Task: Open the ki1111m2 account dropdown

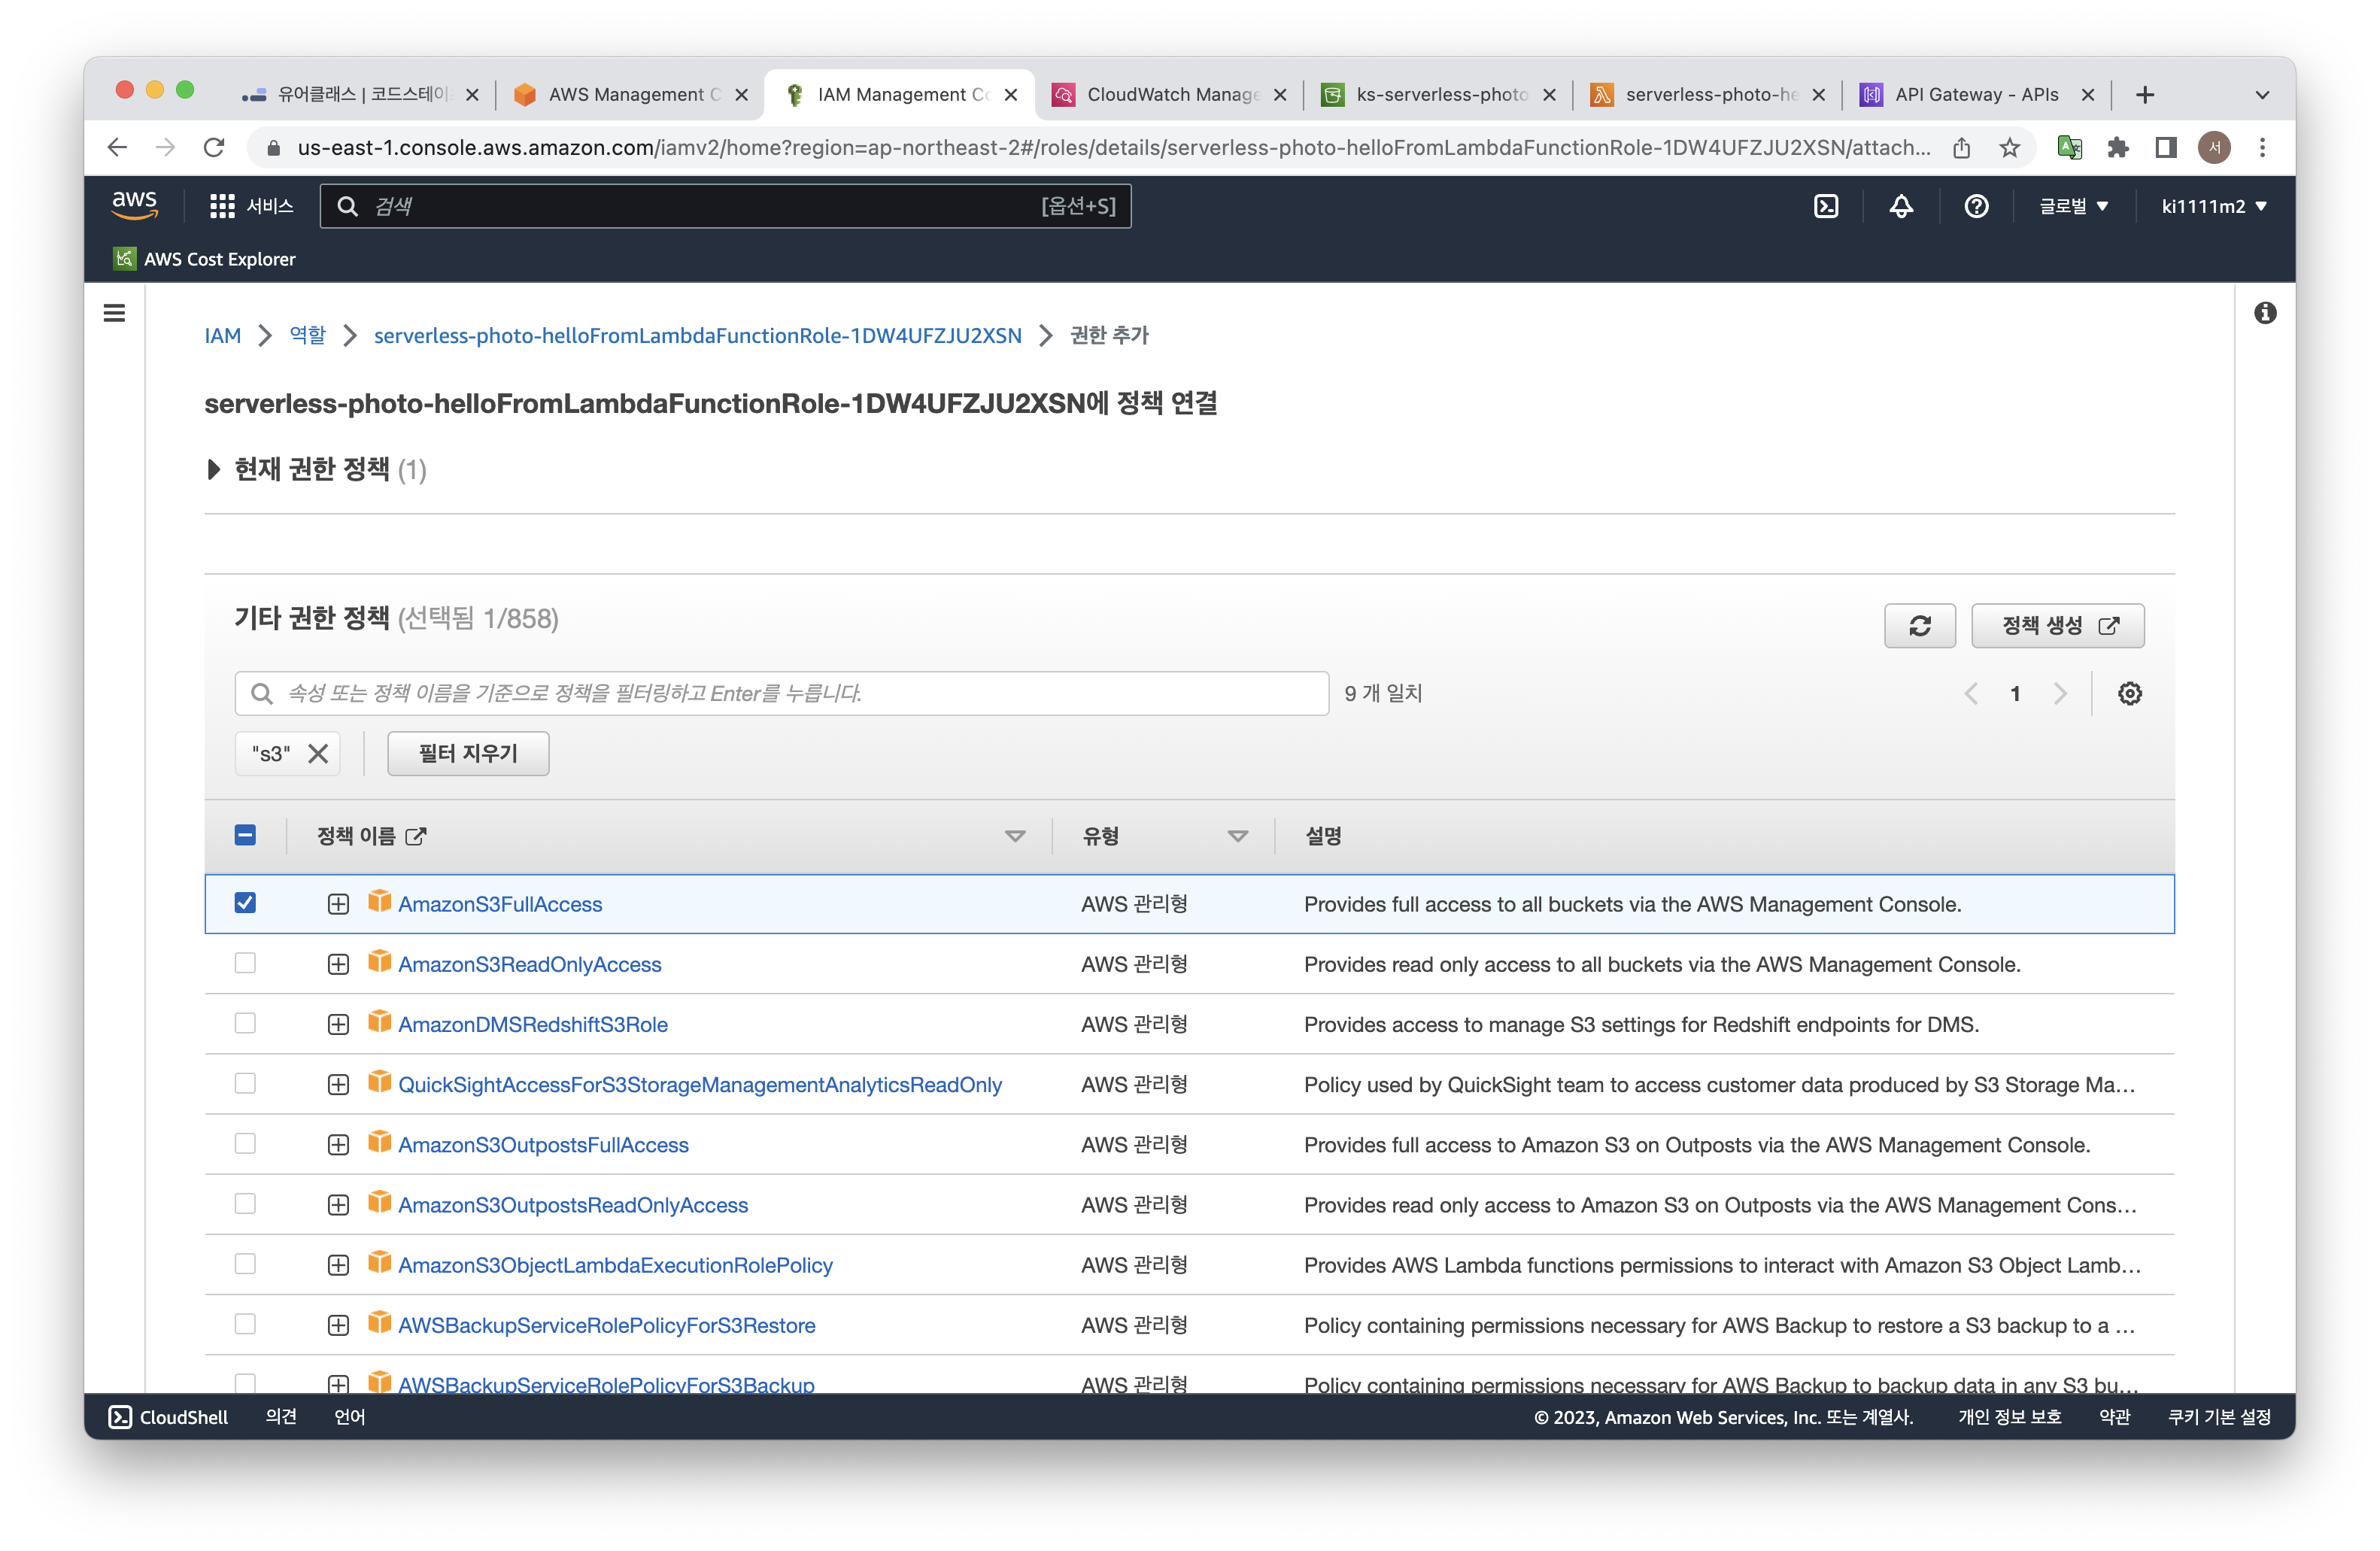Action: [x=2214, y=206]
